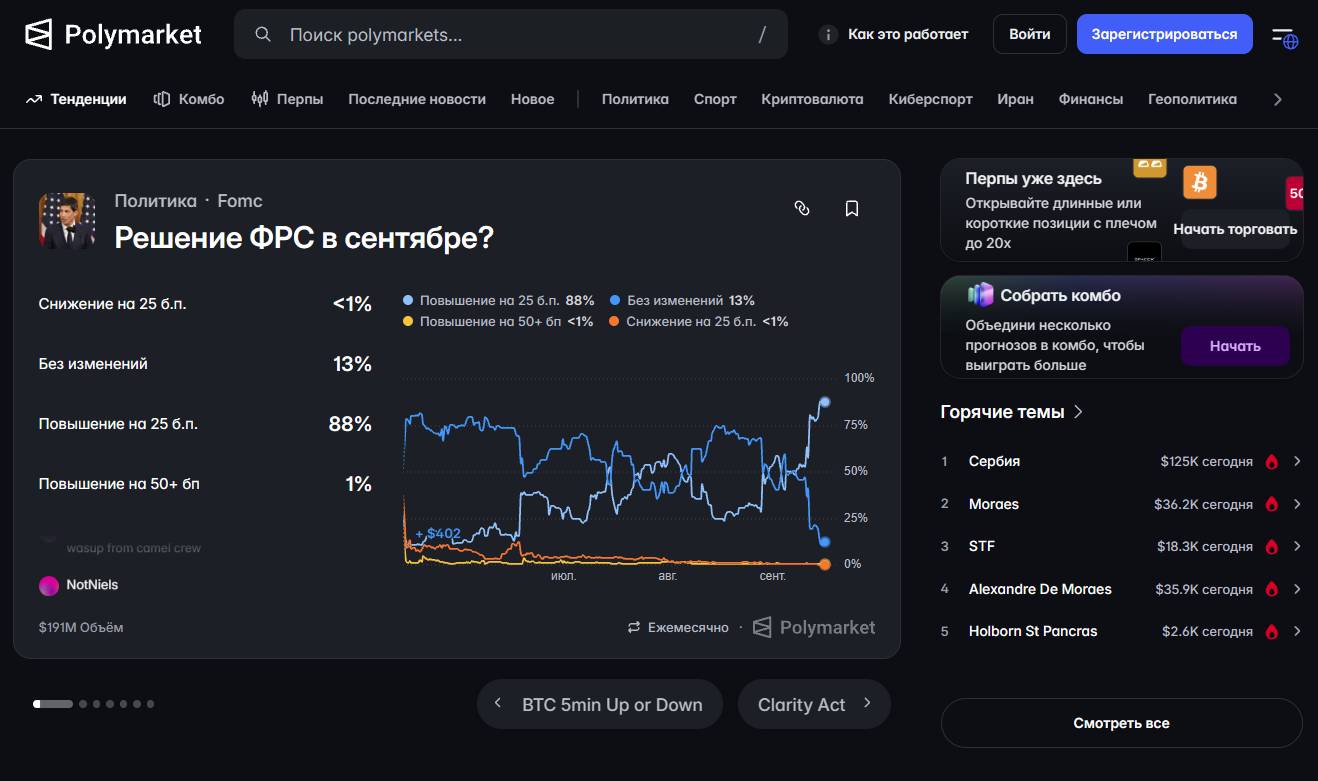Select the Спорт category
The width and height of the screenshot is (1318, 781).
tap(715, 99)
